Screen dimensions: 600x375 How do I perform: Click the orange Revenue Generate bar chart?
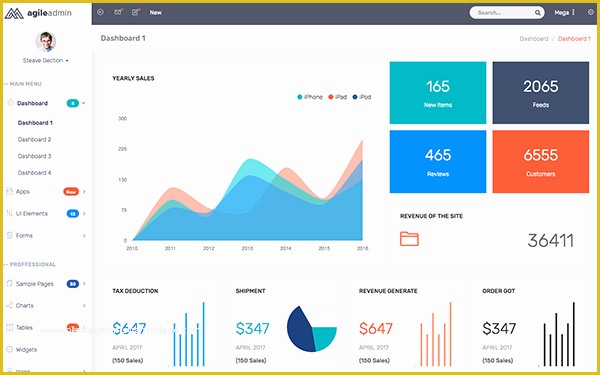click(435, 334)
